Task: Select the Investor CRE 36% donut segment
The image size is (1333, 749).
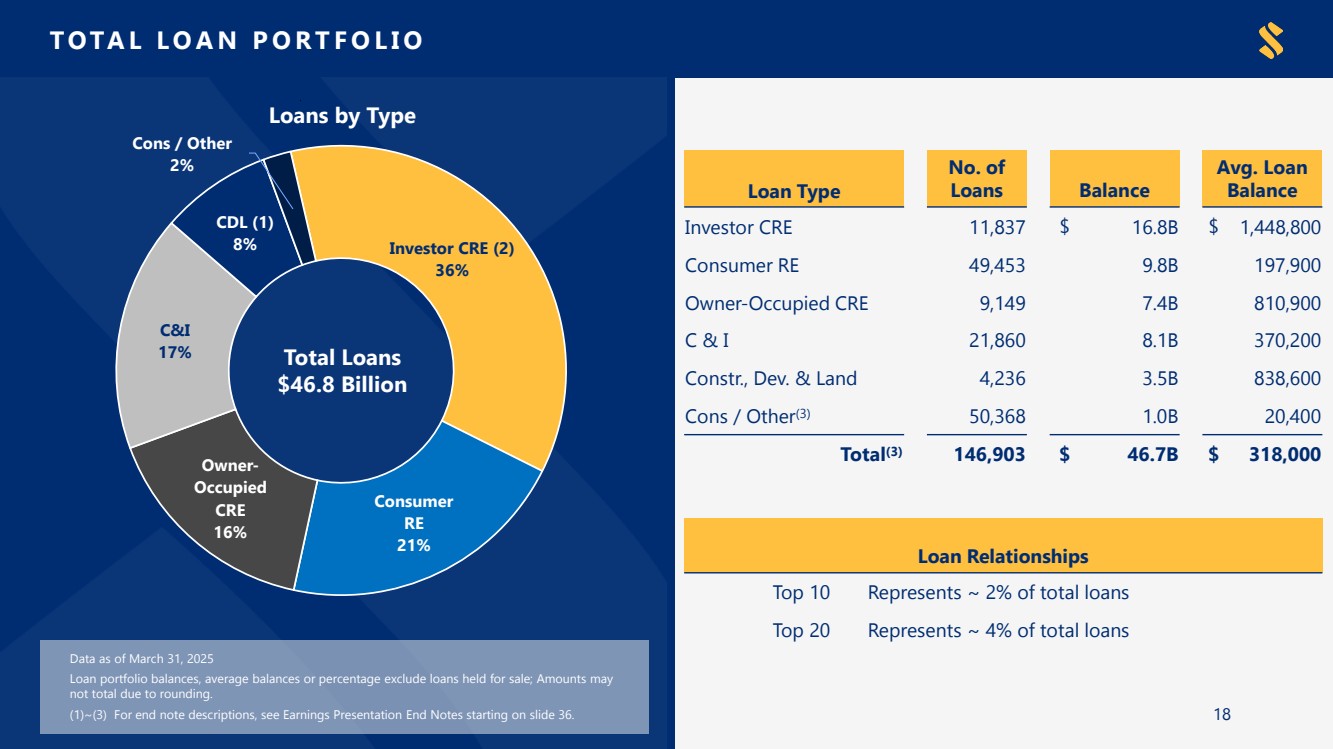Action: click(451, 259)
